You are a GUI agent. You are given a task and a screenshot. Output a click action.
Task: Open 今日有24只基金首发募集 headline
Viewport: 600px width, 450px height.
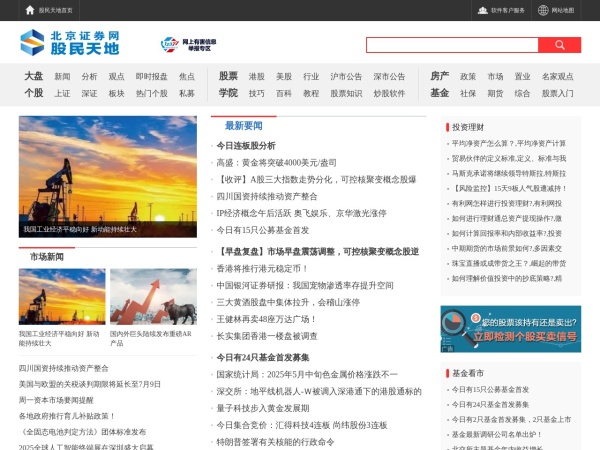click(263, 357)
